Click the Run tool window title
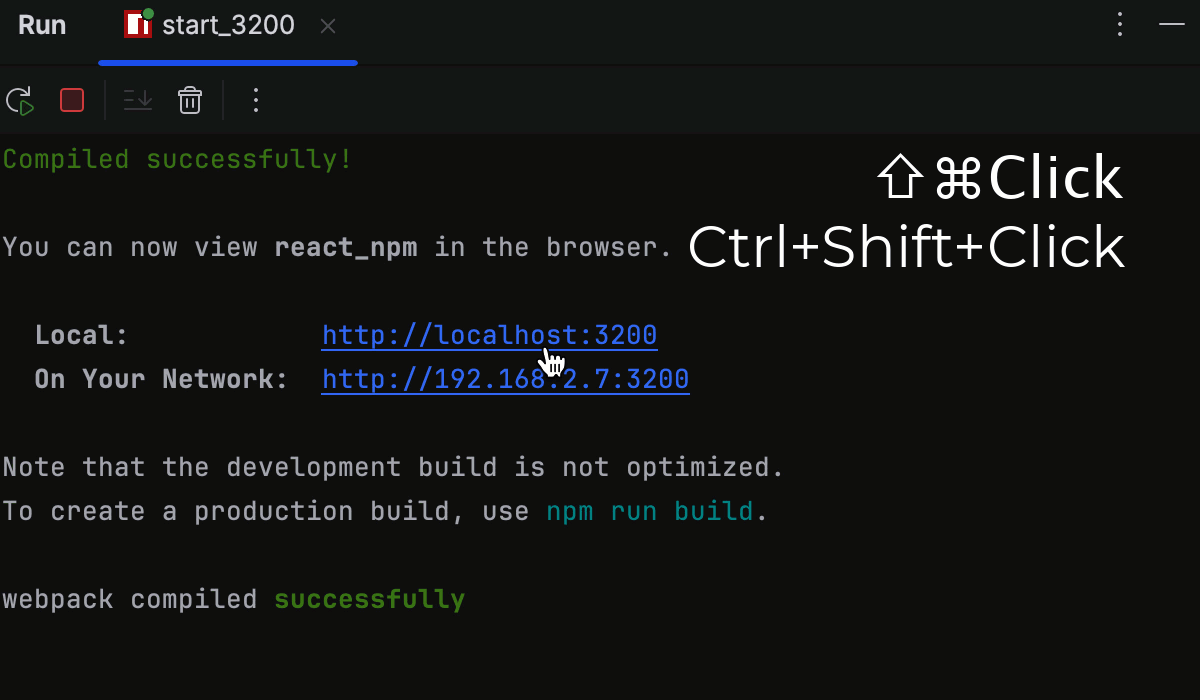 click(42, 25)
